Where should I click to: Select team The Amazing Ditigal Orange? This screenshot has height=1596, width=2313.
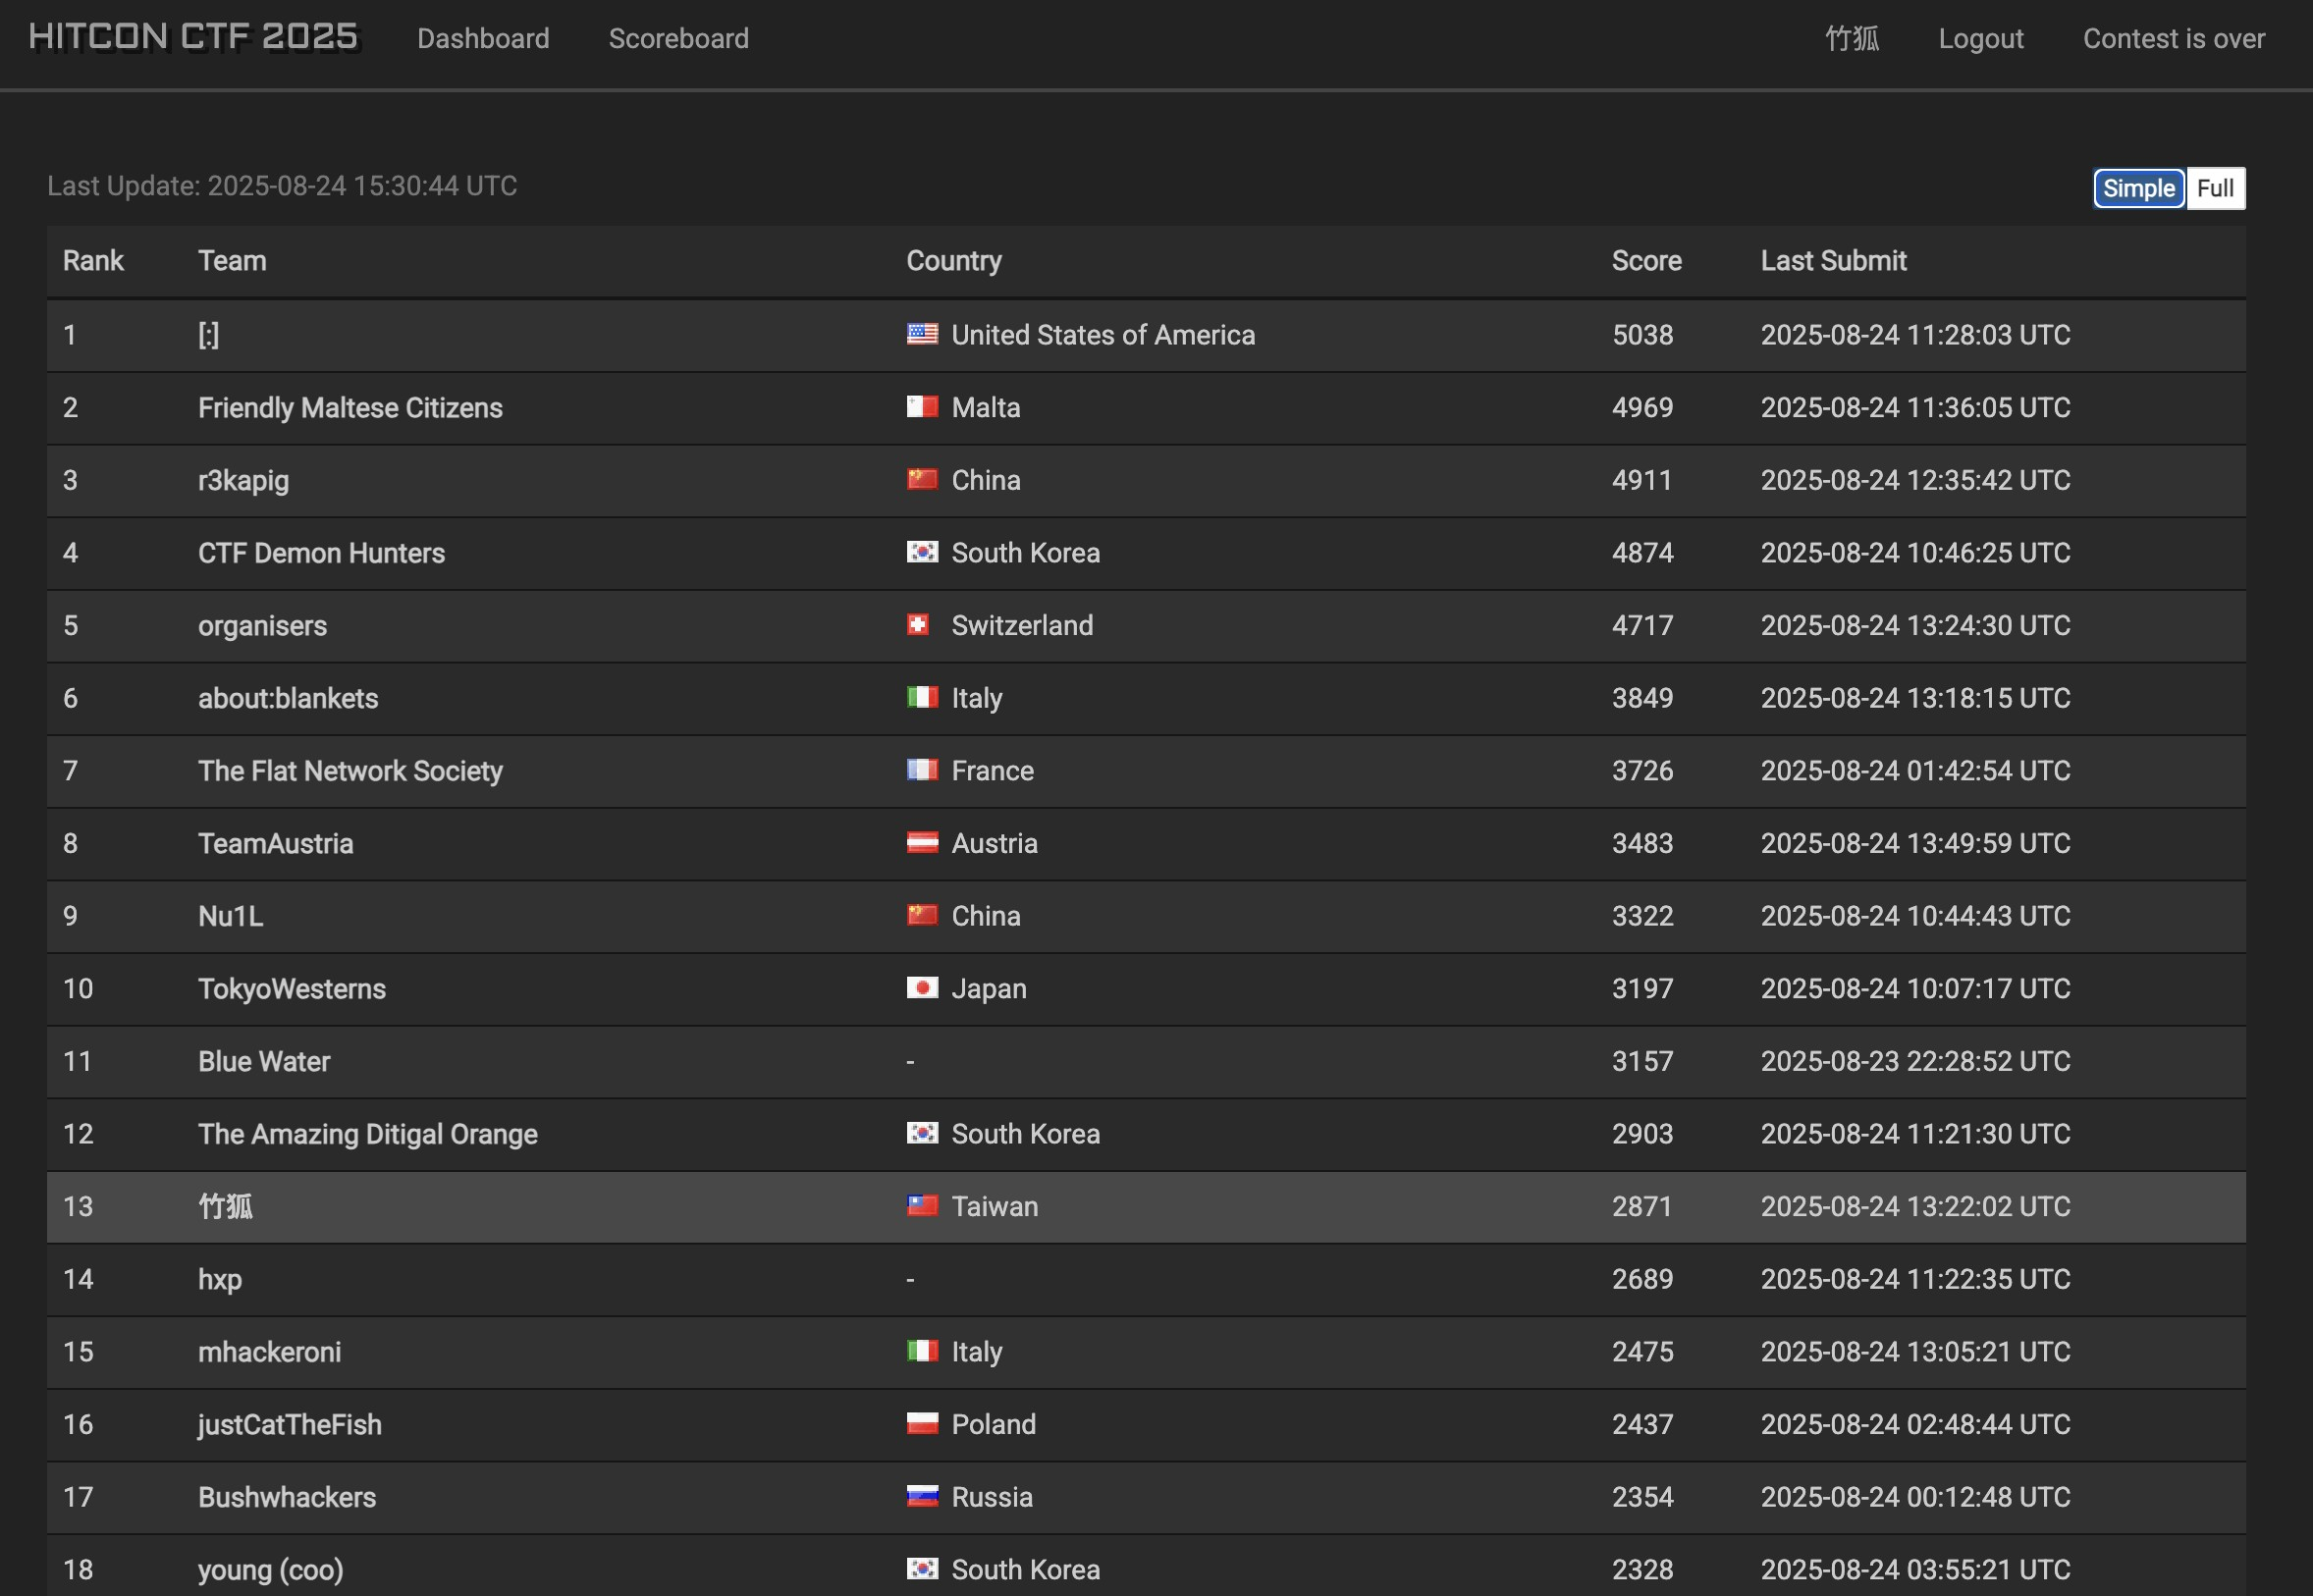coord(367,1134)
